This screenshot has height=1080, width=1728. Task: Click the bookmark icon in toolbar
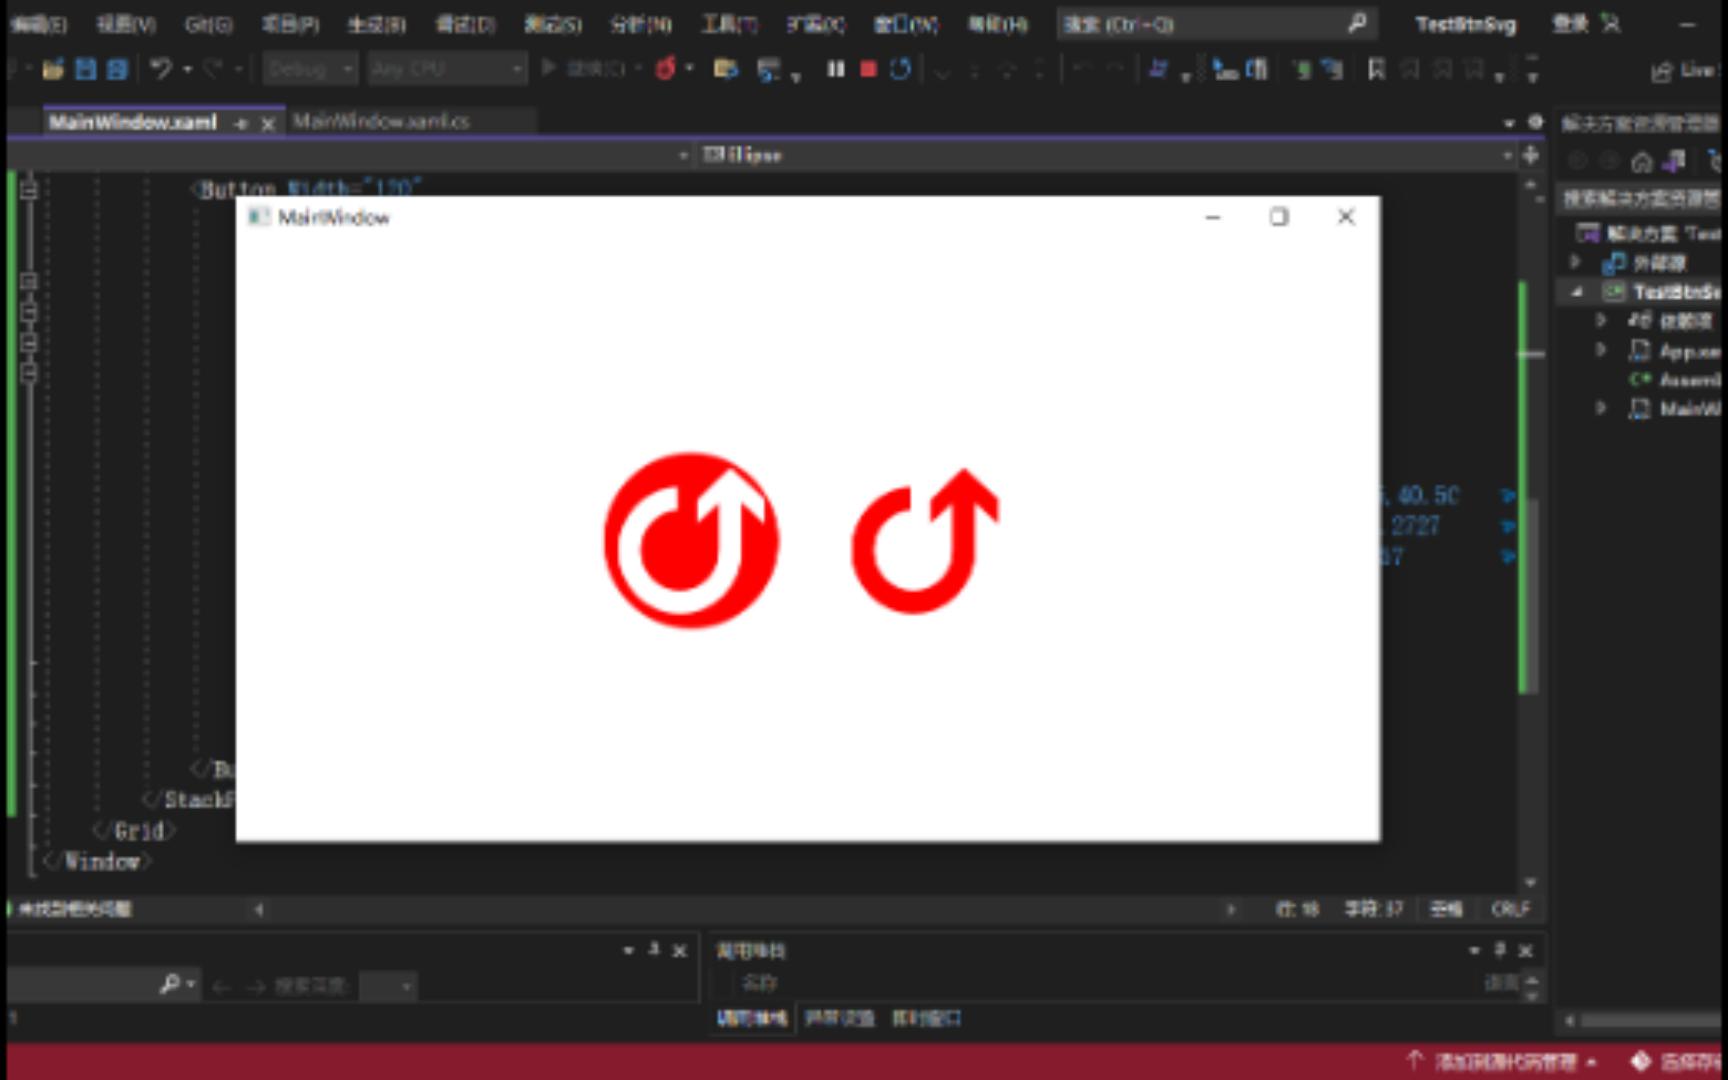(1377, 68)
